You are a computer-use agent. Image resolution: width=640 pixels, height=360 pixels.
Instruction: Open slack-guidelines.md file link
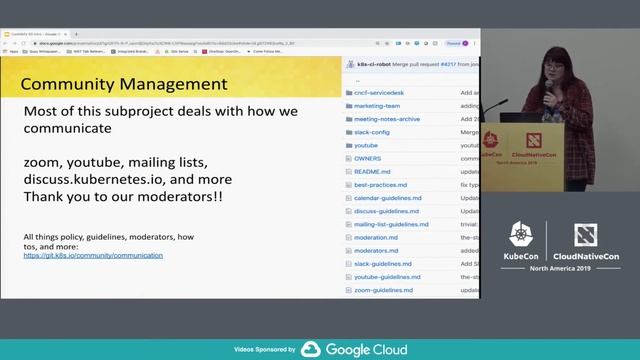[x=383, y=264]
